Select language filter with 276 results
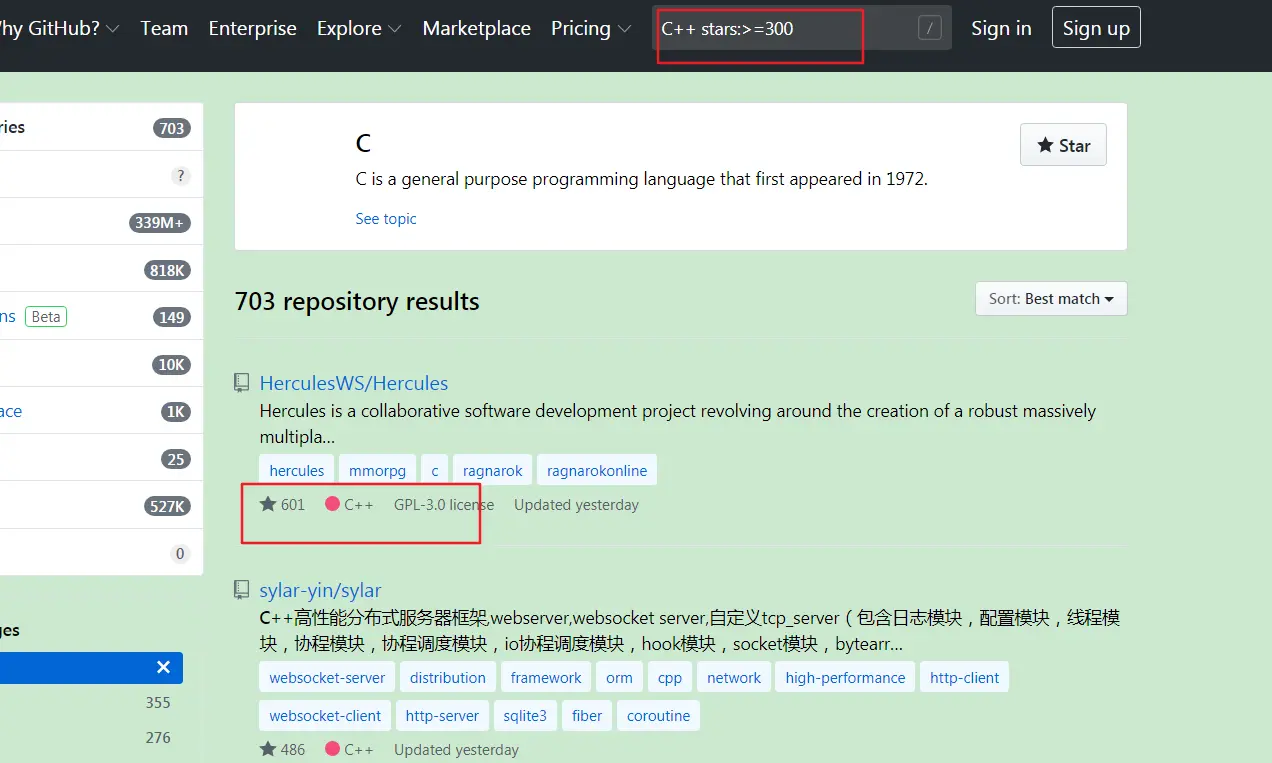The height and width of the screenshot is (763, 1272). pyautogui.click(x=92, y=737)
